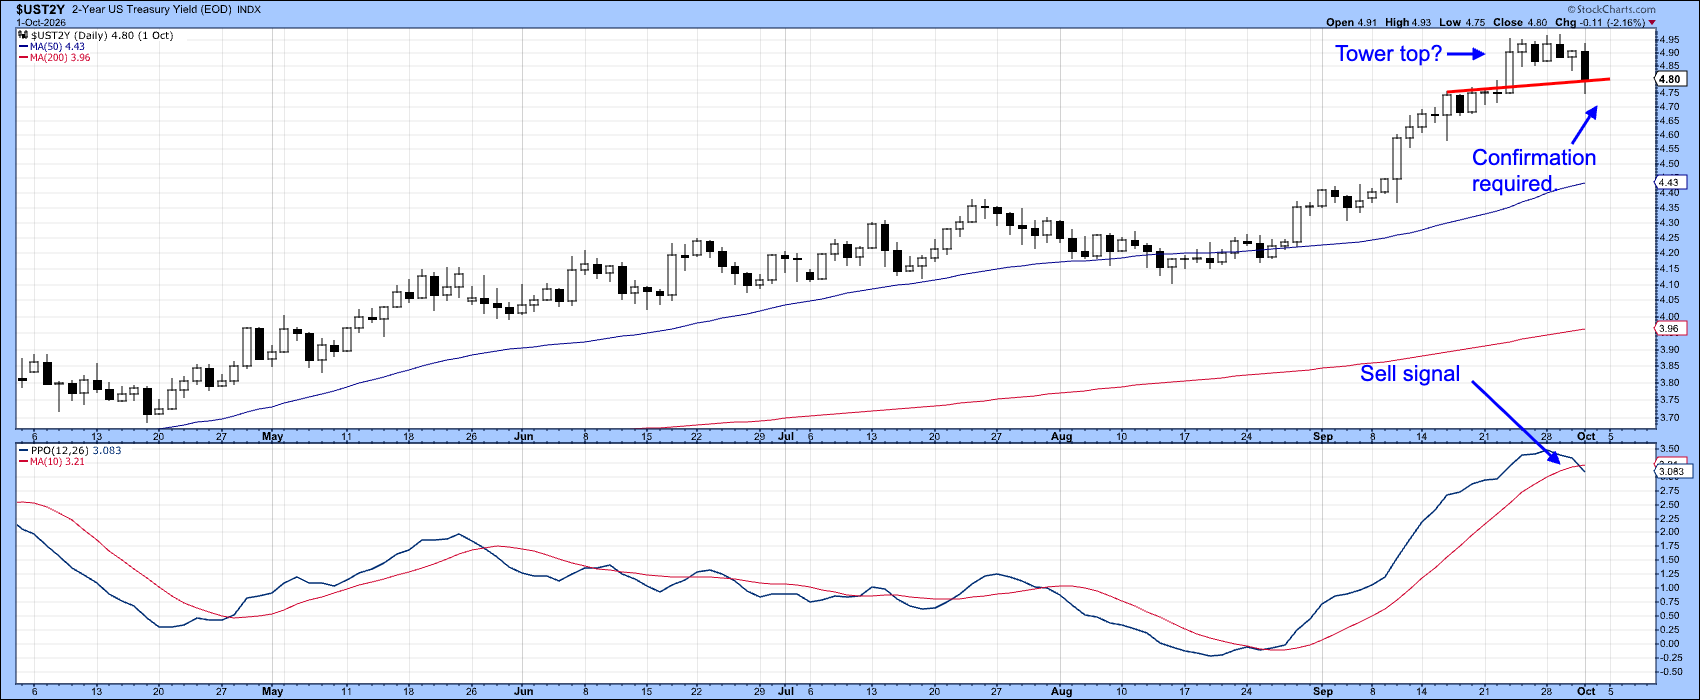1700x700 pixels.
Task: Click the Sep label on the date axis
Action: [1323, 437]
